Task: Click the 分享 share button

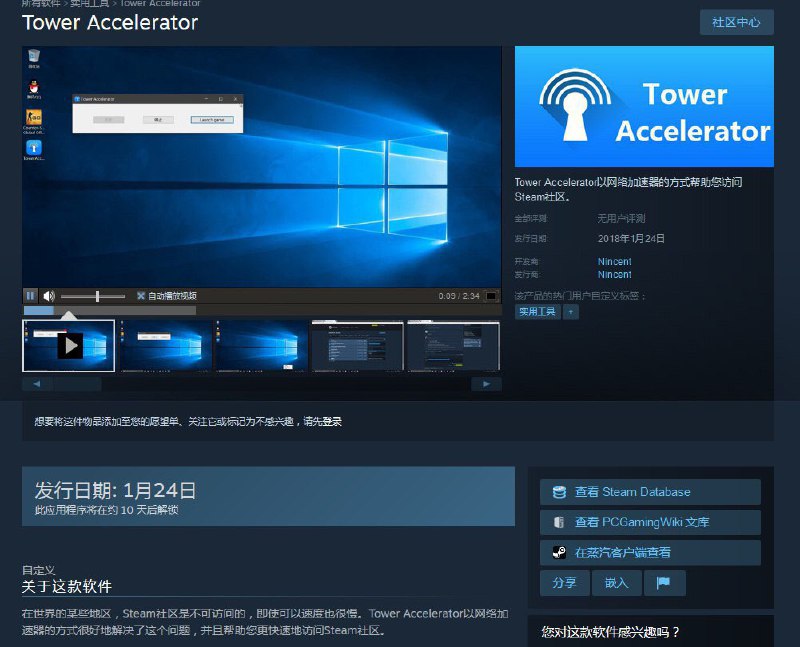Action: pos(565,583)
